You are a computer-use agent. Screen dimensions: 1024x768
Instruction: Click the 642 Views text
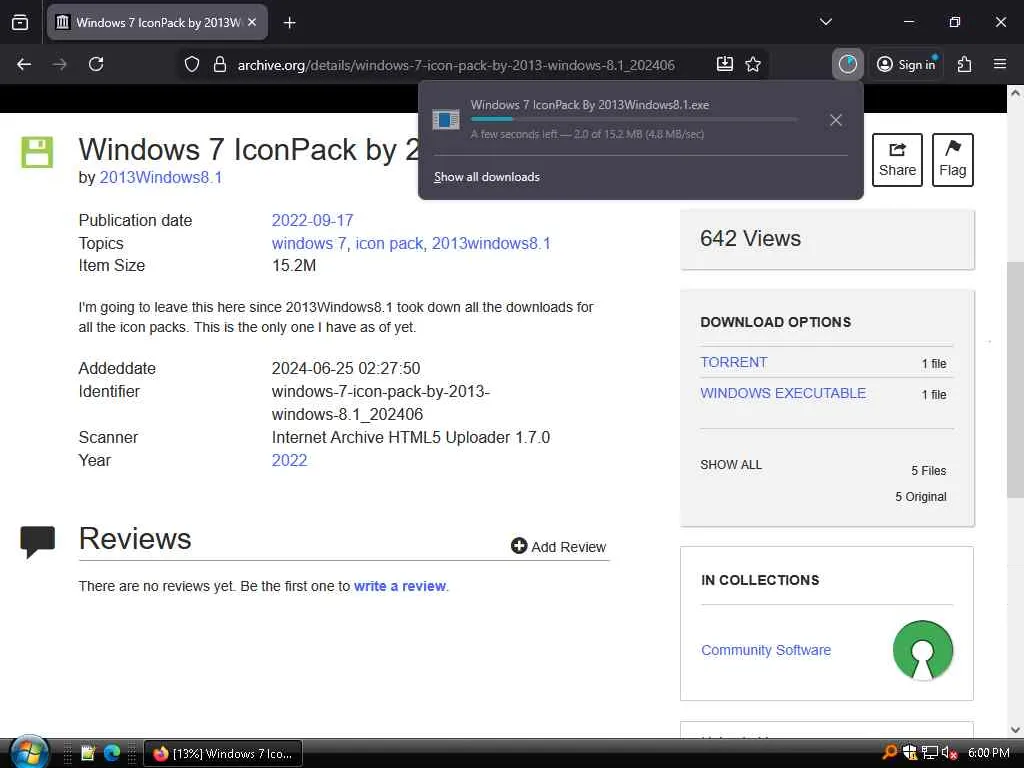tap(750, 238)
